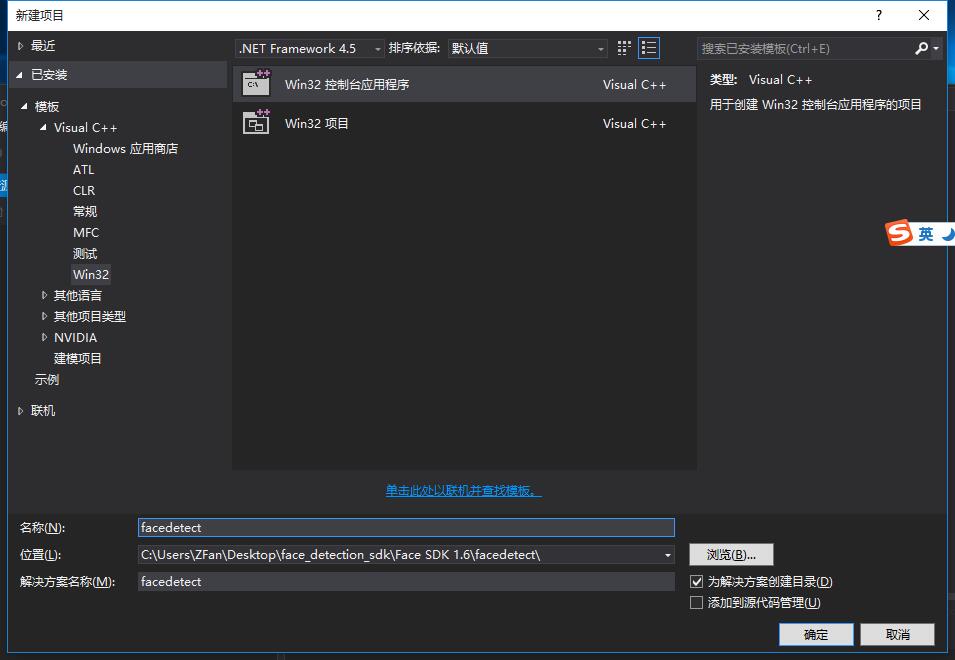Select the 建模项目 tree item

tap(77, 359)
